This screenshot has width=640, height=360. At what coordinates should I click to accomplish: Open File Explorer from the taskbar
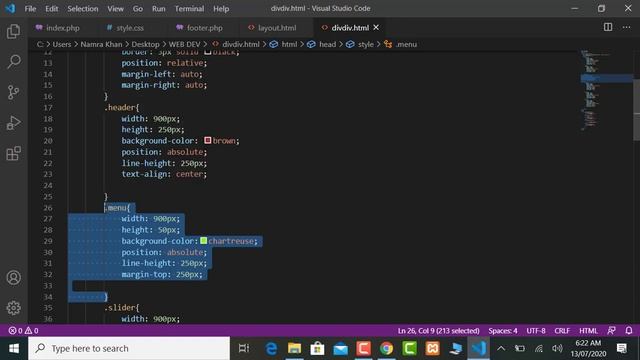(x=294, y=349)
